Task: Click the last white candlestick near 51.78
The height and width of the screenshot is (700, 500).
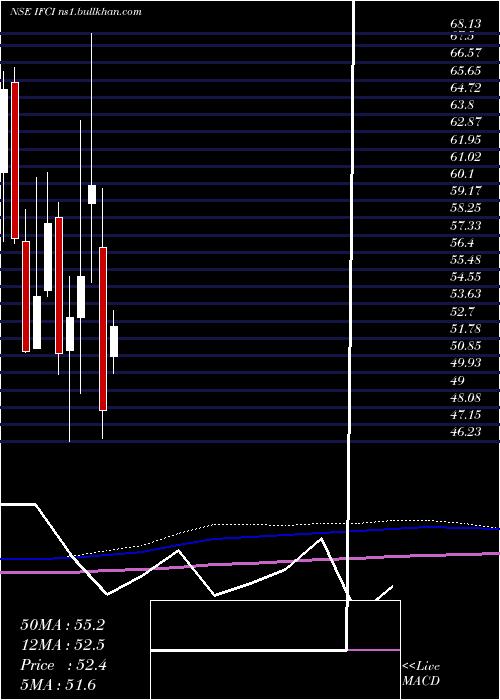Action: pos(114,342)
